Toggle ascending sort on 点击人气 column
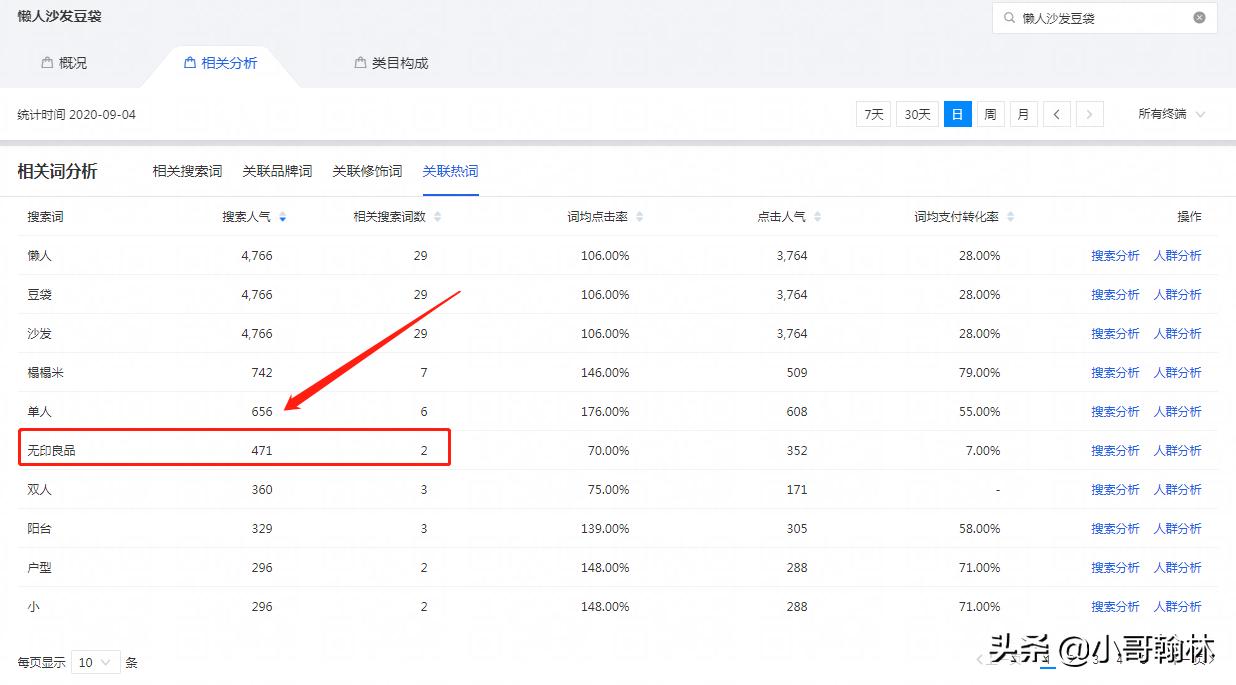Viewport: 1236px width, 685px height. 816,216
